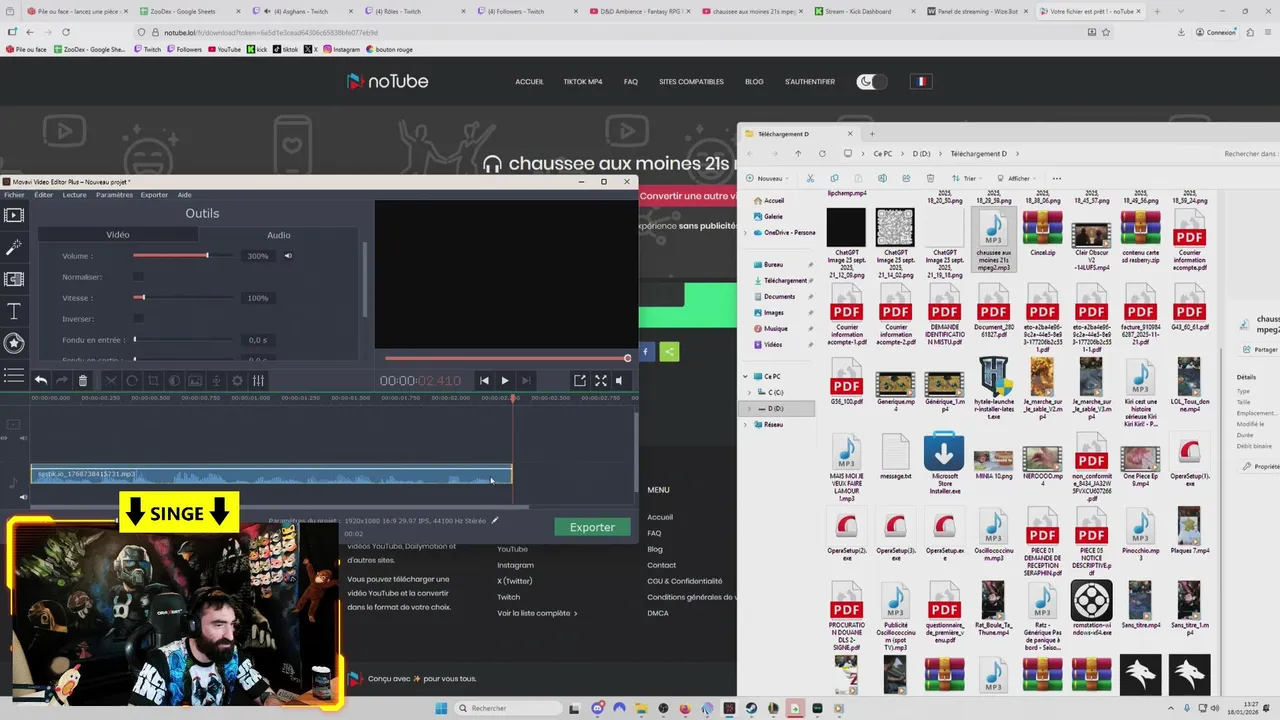Click Cut icon in Explorer toolbar
The width and height of the screenshot is (1280, 720).
point(810,178)
